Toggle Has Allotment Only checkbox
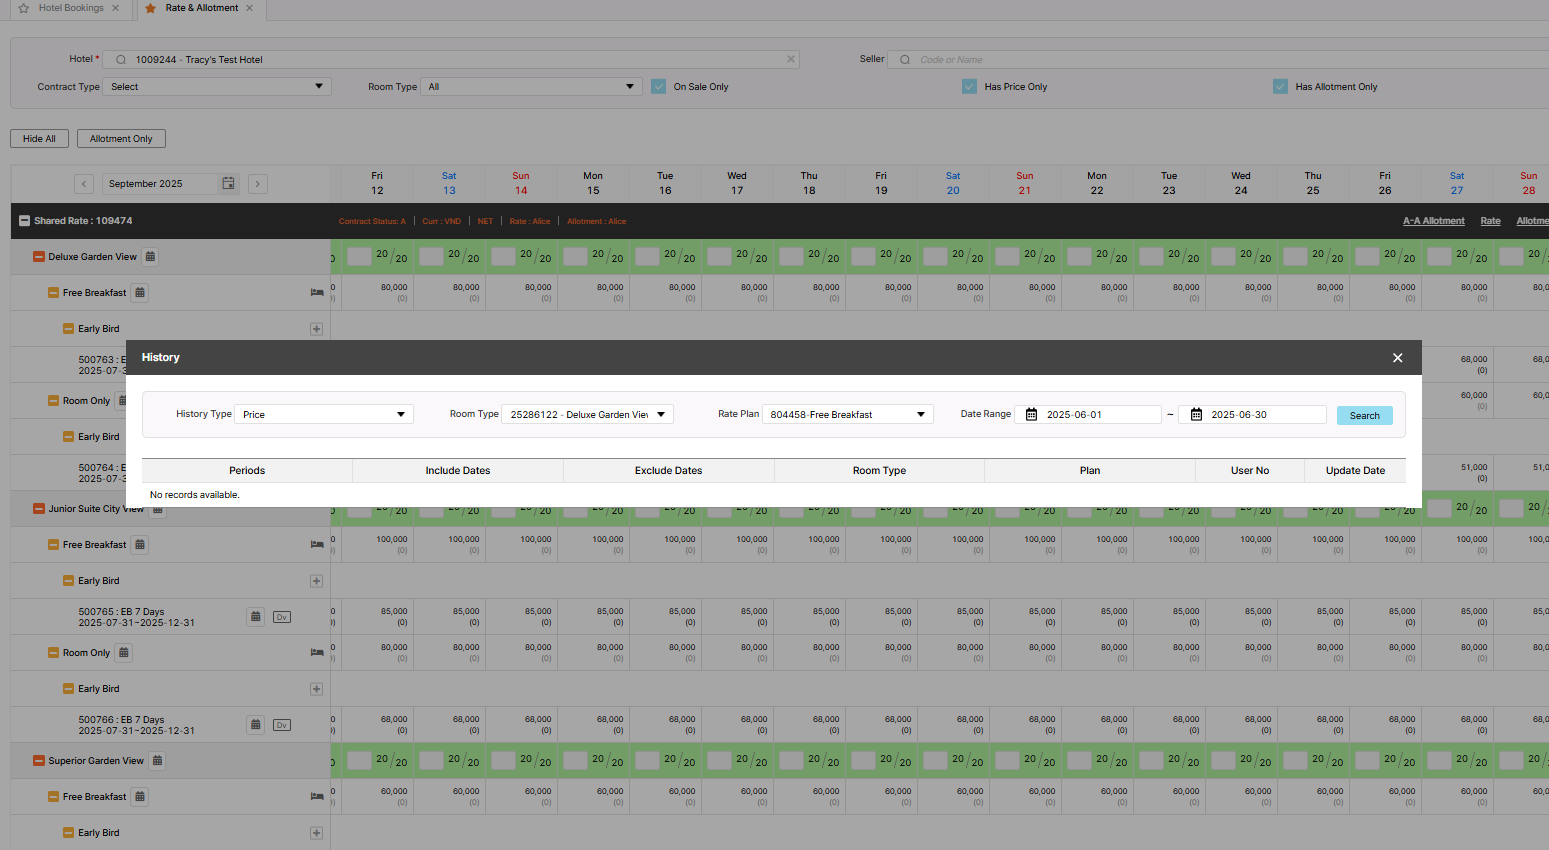1549x850 pixels. (x=1280, y=87)
